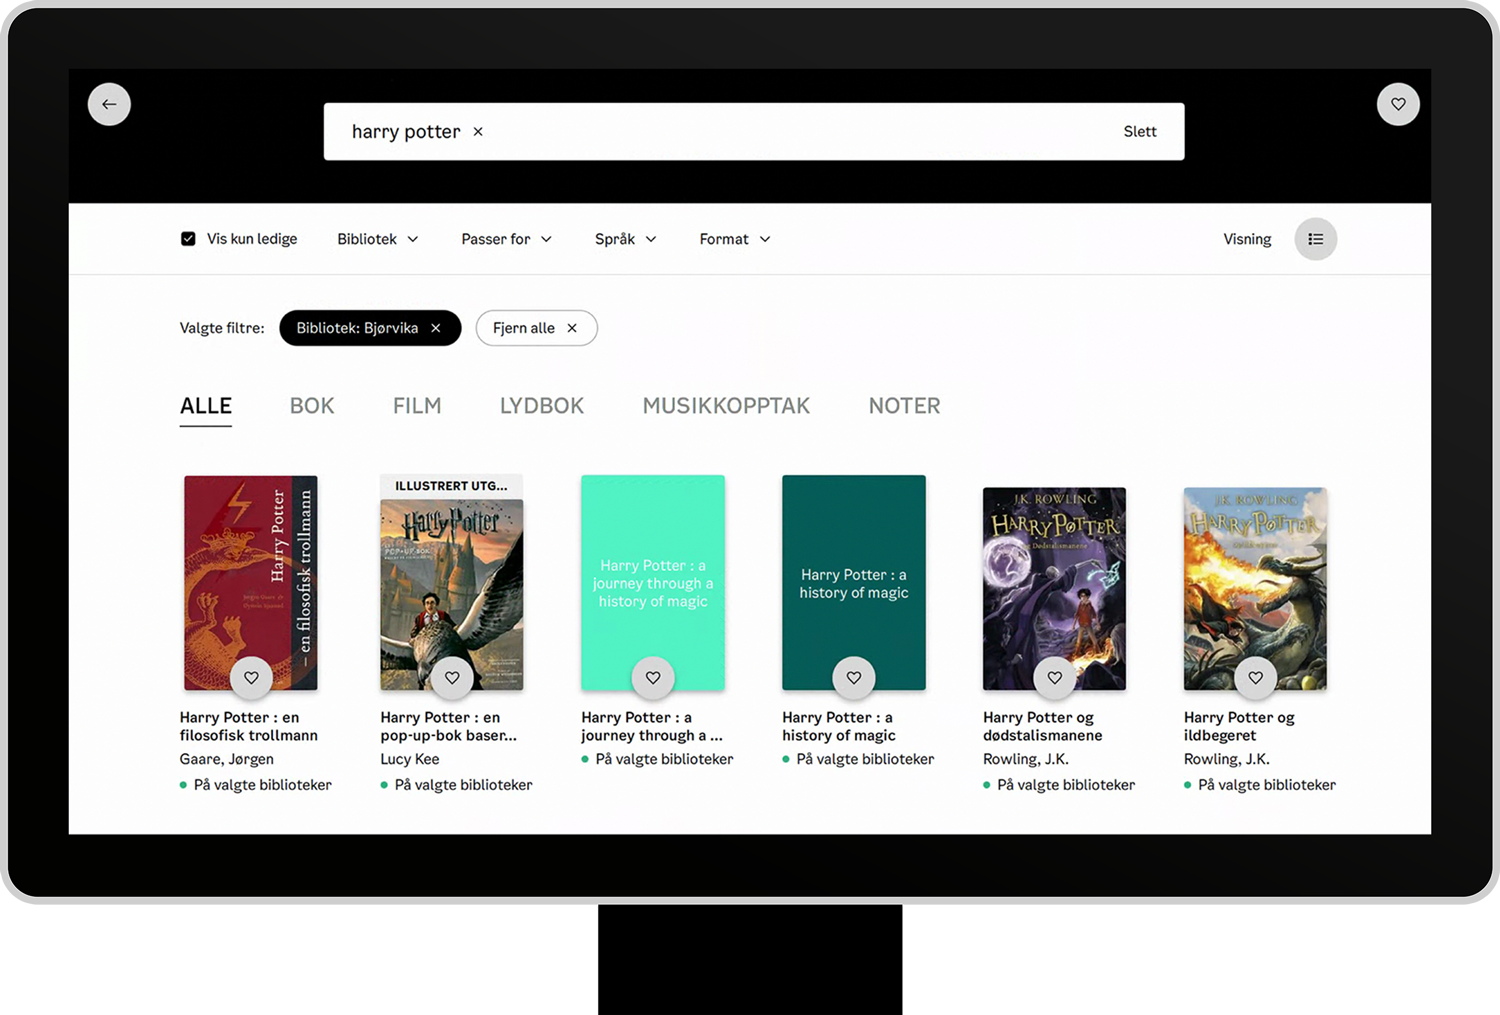Favorite Harry Potter en filosofisk trollmann book
The height and width of the screenshot is (1015, 1500).
[251, 678]
